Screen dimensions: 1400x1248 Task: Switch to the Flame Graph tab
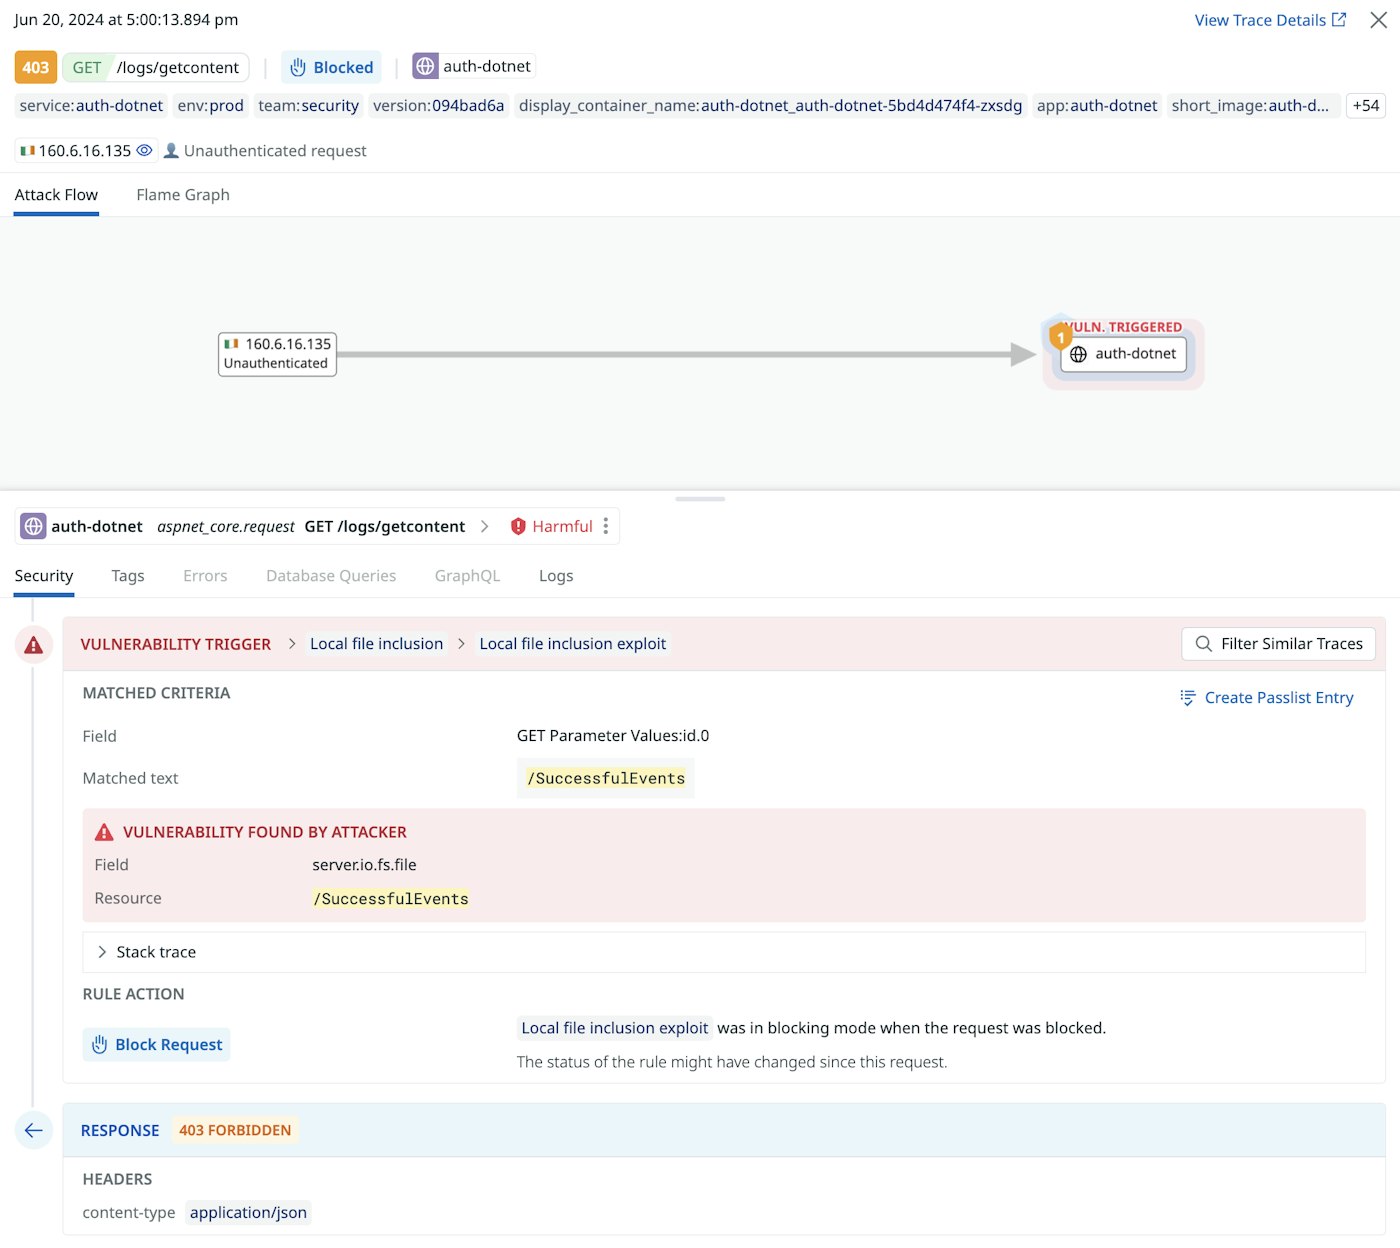tap(183, 195)
